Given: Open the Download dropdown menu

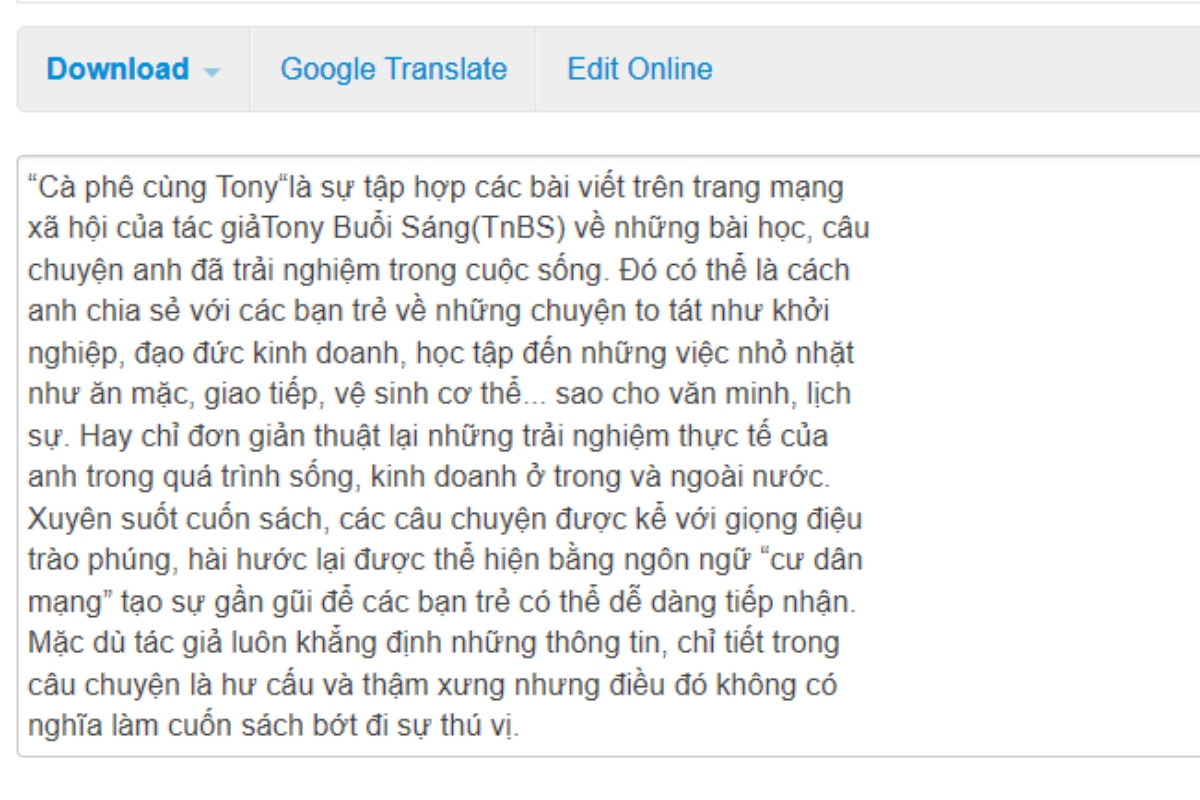Looking at the screenshot, I should (133, 69).
